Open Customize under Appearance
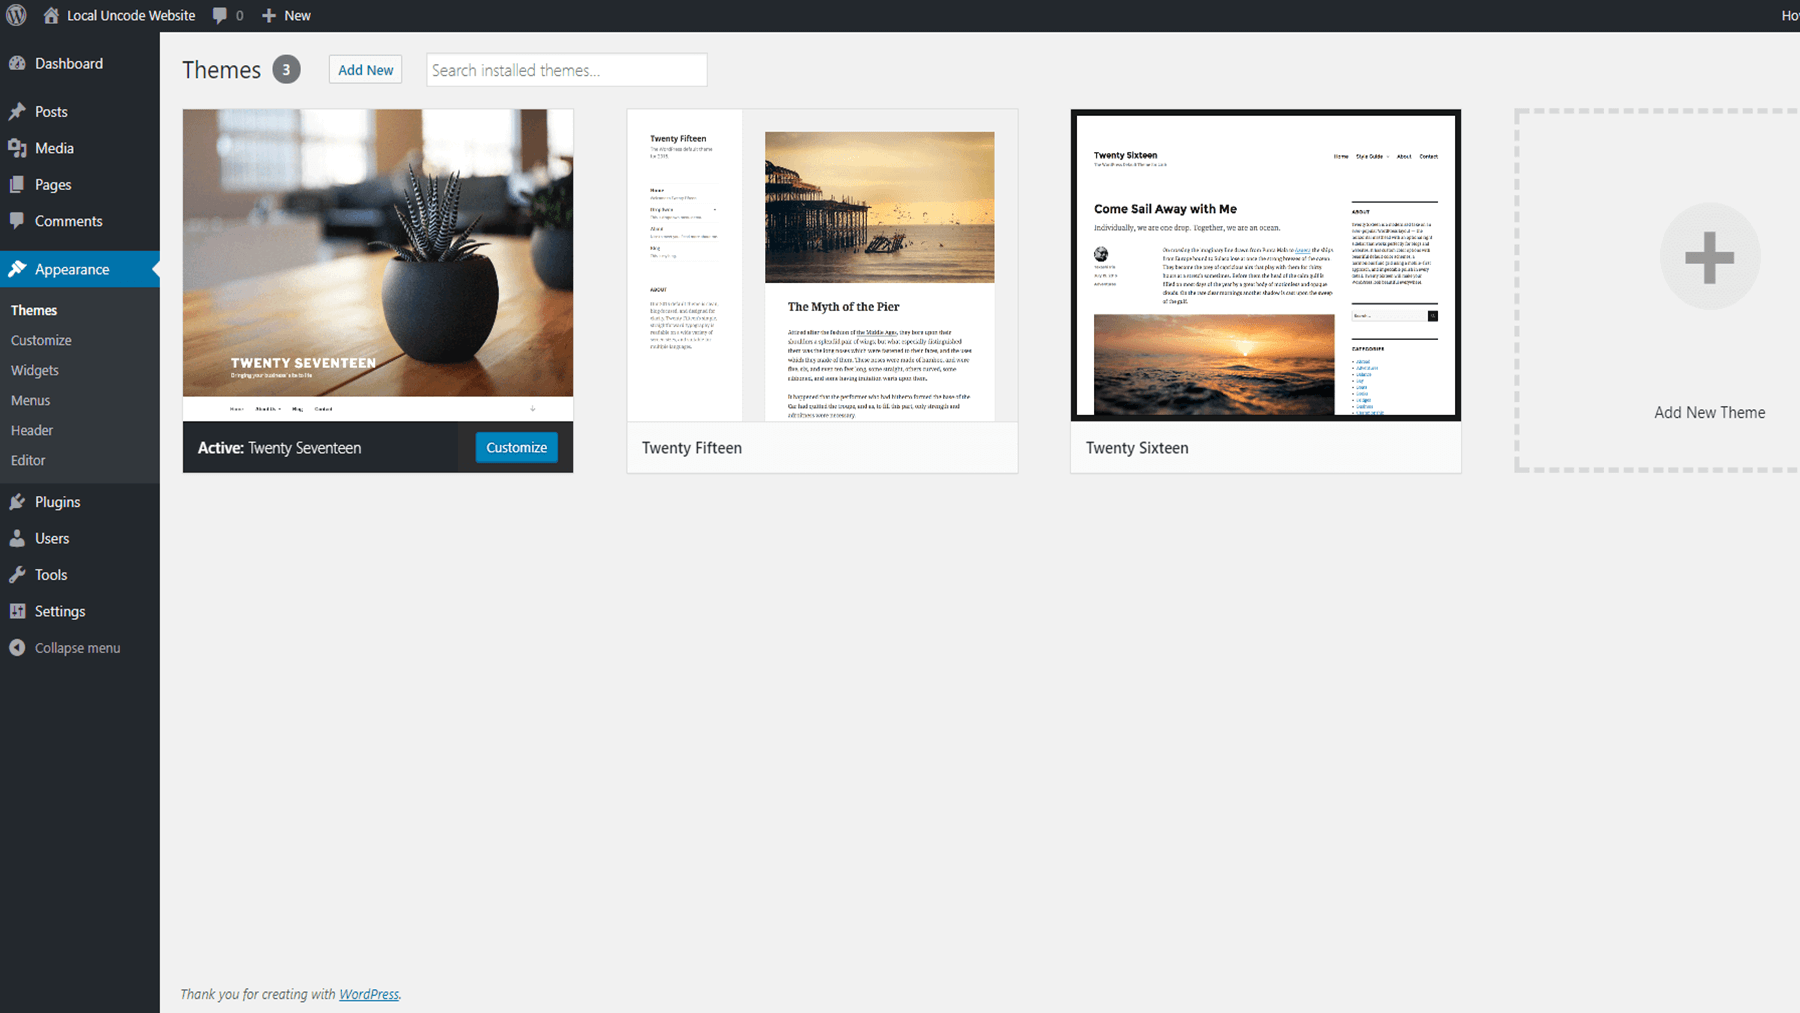Viewport: 1800px width, 1013px height. pos(41,340)
